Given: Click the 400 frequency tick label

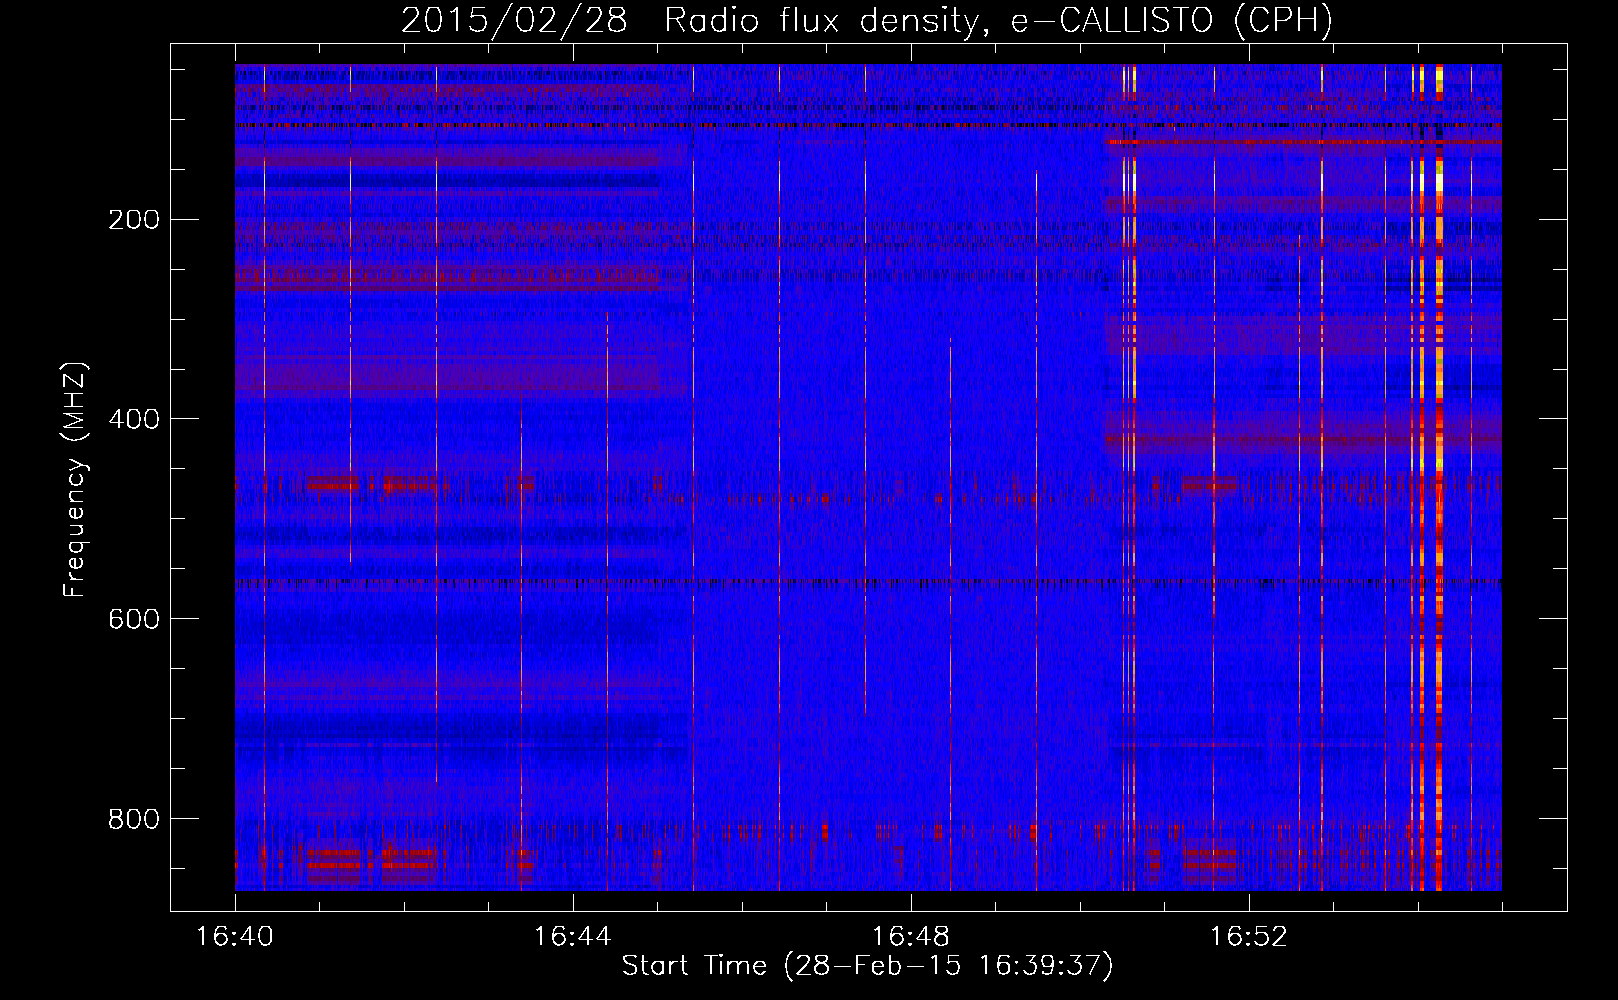Looking at the screenshot, I should pos(134,420).
